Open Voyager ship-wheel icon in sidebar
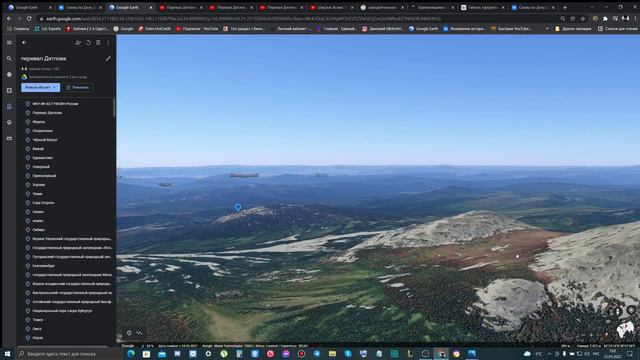Viewport: 640px width, 360px height. [9, 75]
